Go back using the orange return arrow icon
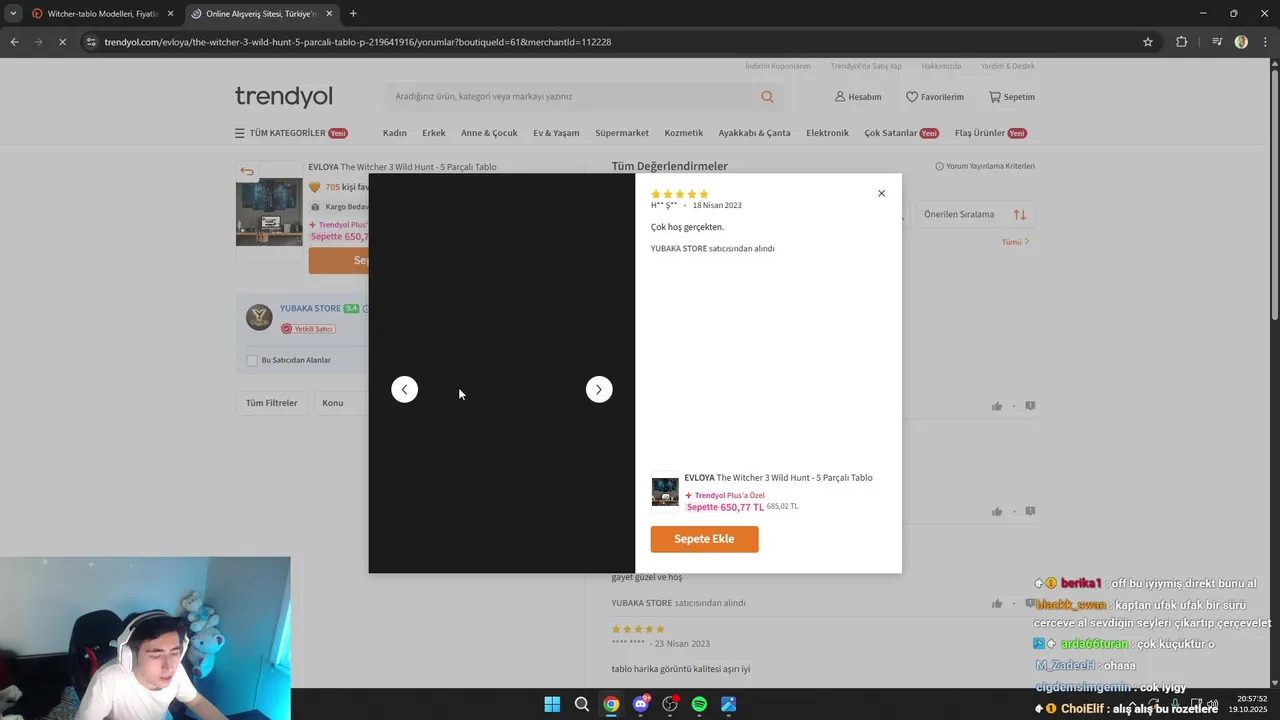This screenshot has width=1280, height=720. click(247, 171)
